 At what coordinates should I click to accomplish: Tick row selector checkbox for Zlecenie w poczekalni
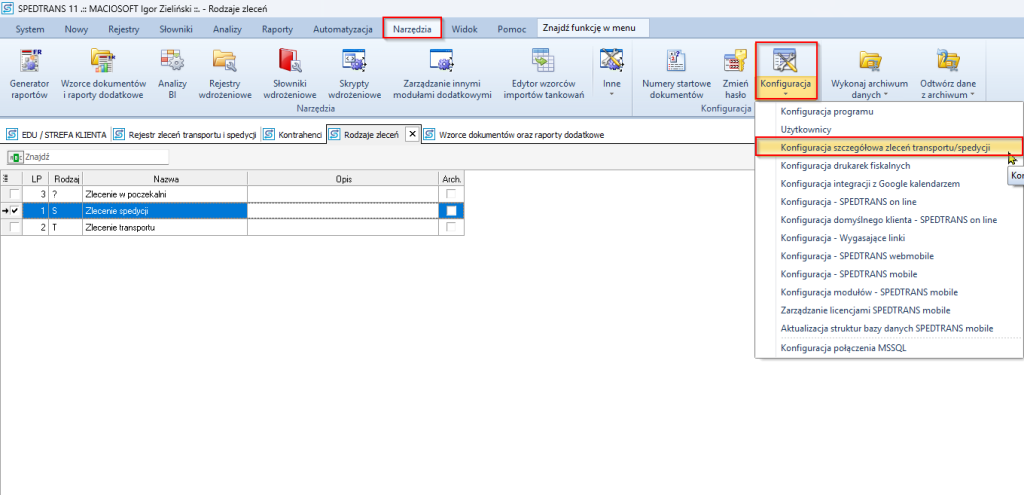(x=14, y=194)
